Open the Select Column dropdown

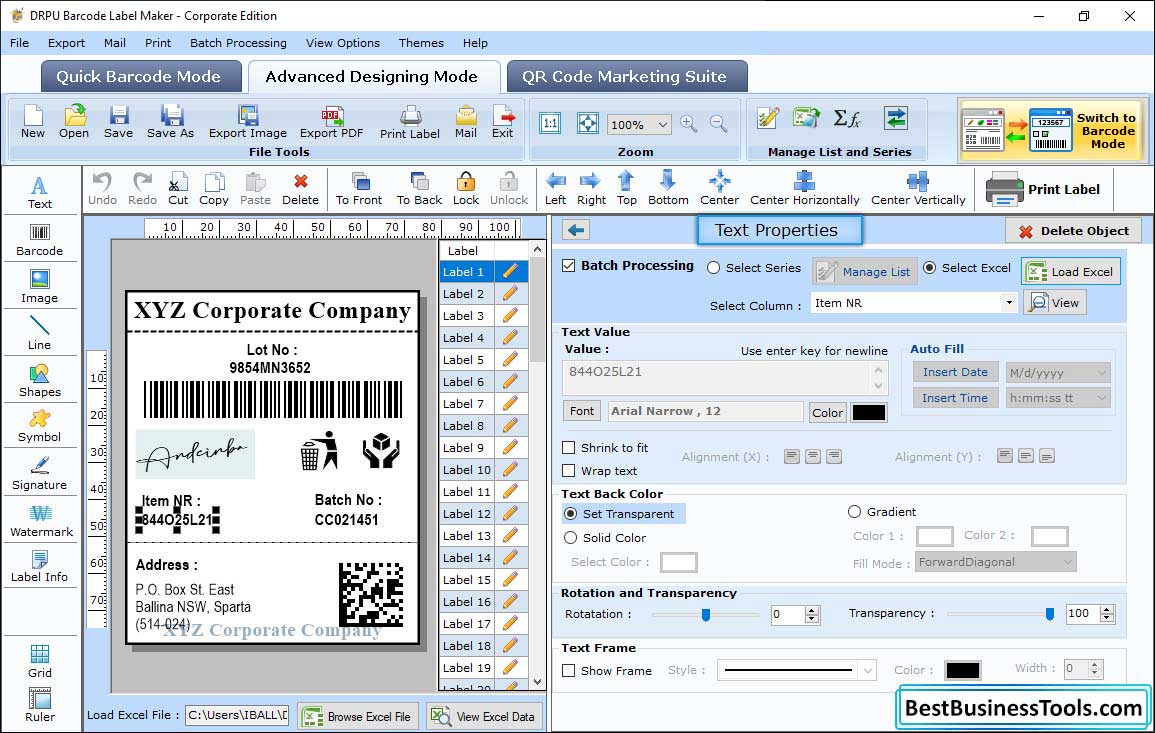click(1008, 303)
